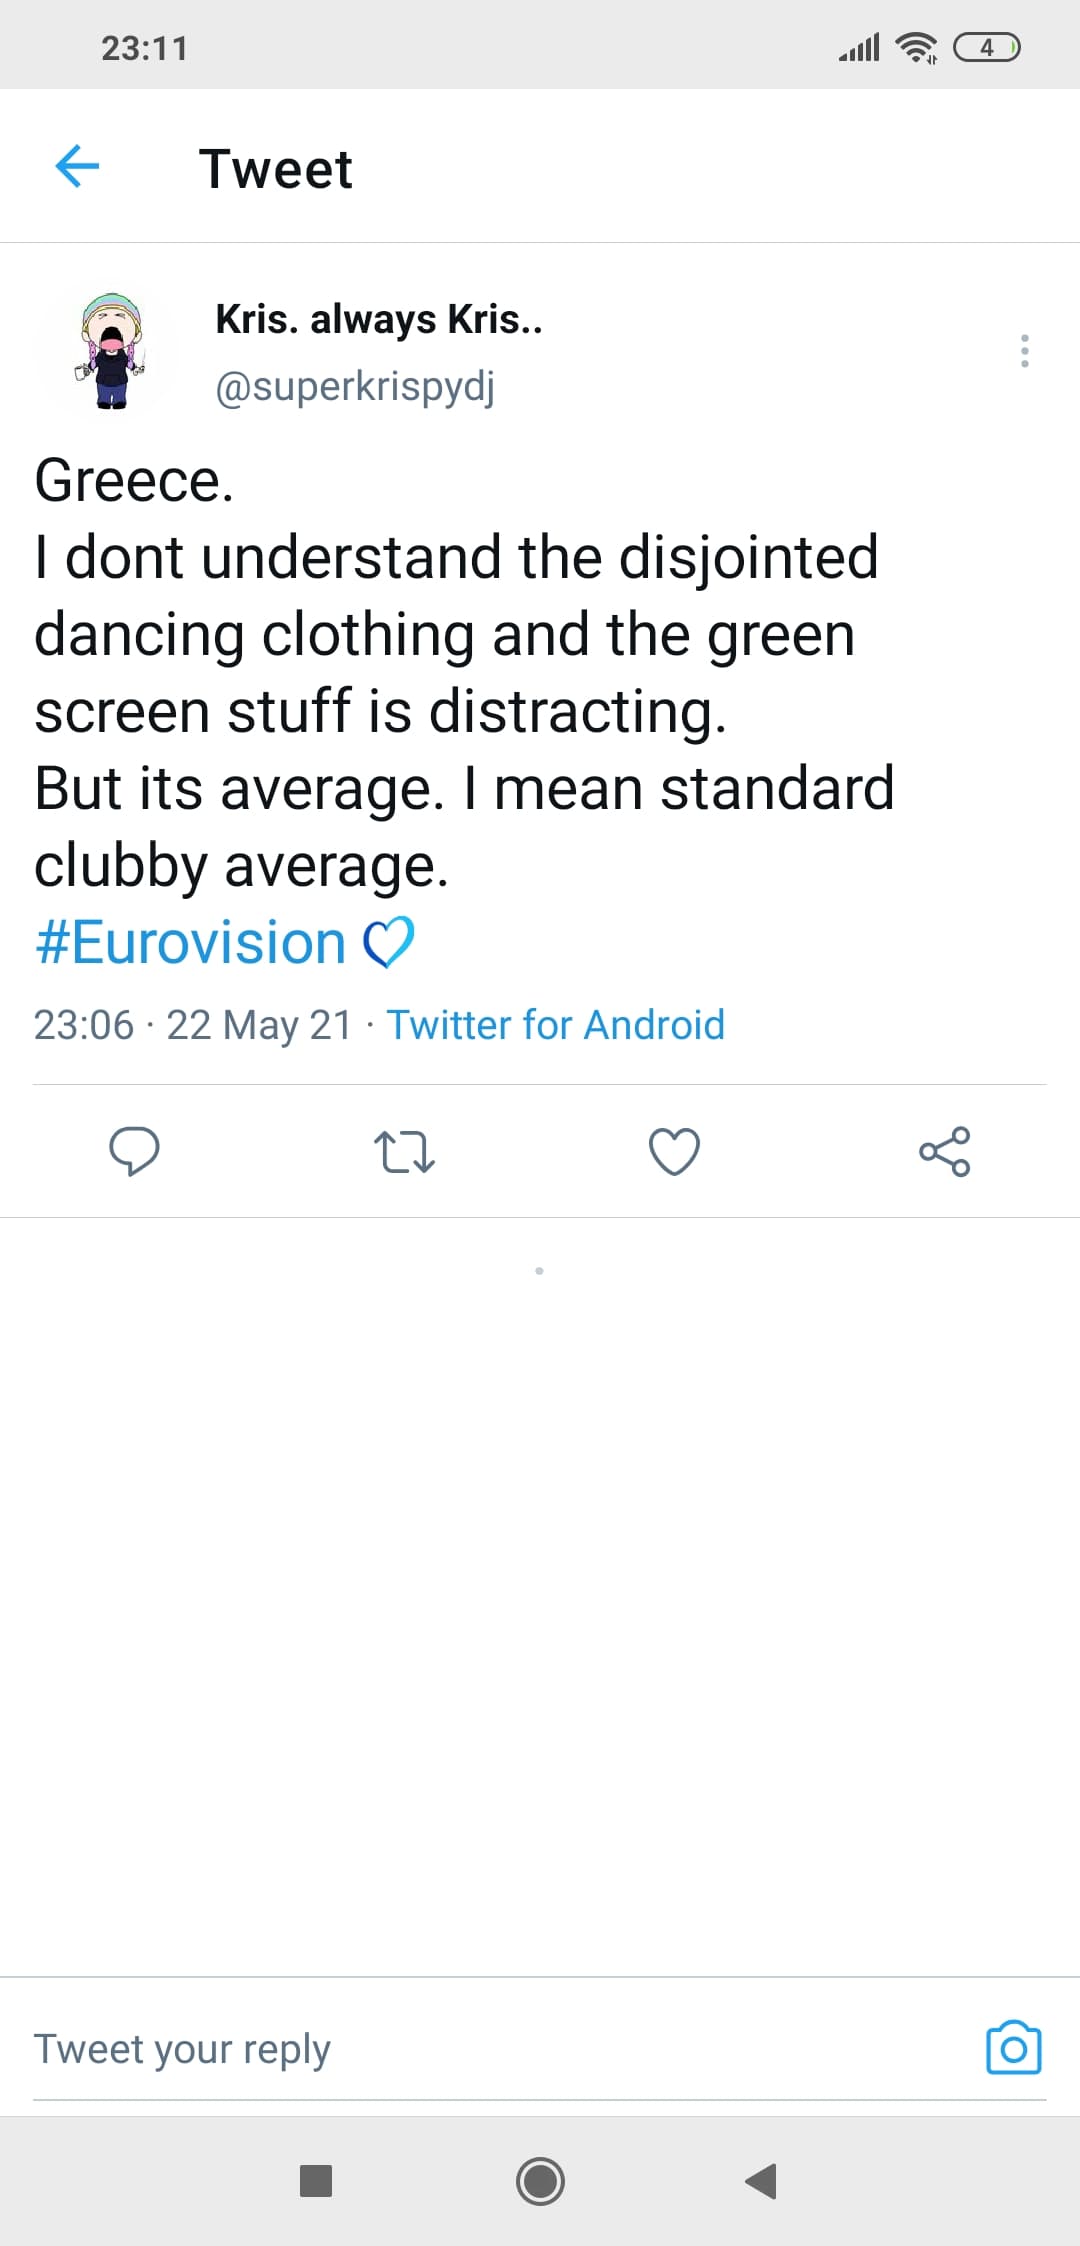1080x2246 pixels.
Task: Retweet this tweet with the arrows icon
Action: coord(404,1151)
